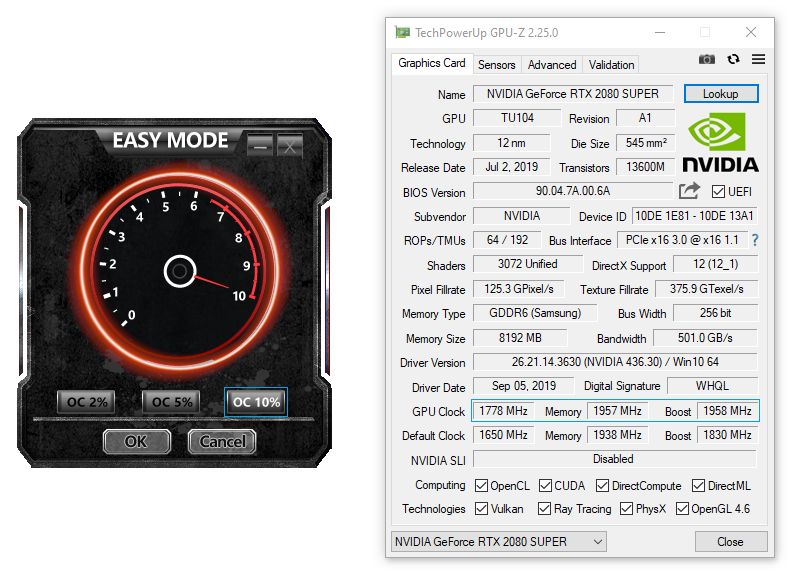Click the Bus Width 256 bit value
The image size is (793, 574).
point(715,313)
